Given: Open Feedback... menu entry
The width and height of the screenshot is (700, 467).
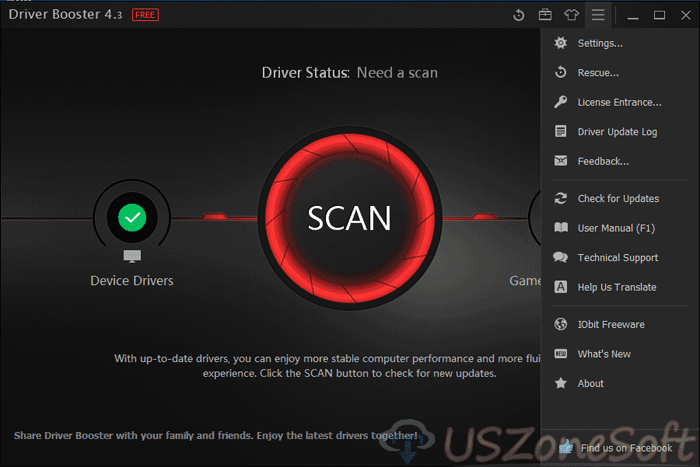Looking at the screenshot, I should 603,161.
